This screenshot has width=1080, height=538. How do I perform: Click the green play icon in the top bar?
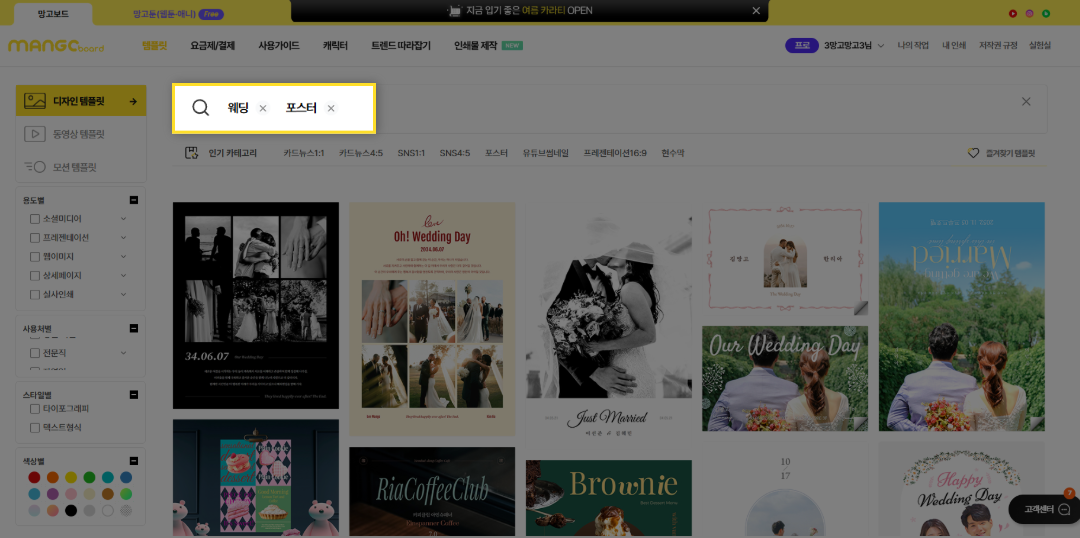pyautogui.click(x=1046, y=13)
